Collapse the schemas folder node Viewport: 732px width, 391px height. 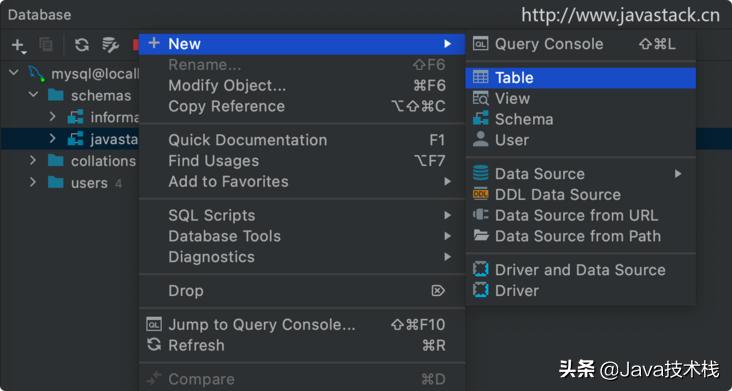(x=33, y=95)
